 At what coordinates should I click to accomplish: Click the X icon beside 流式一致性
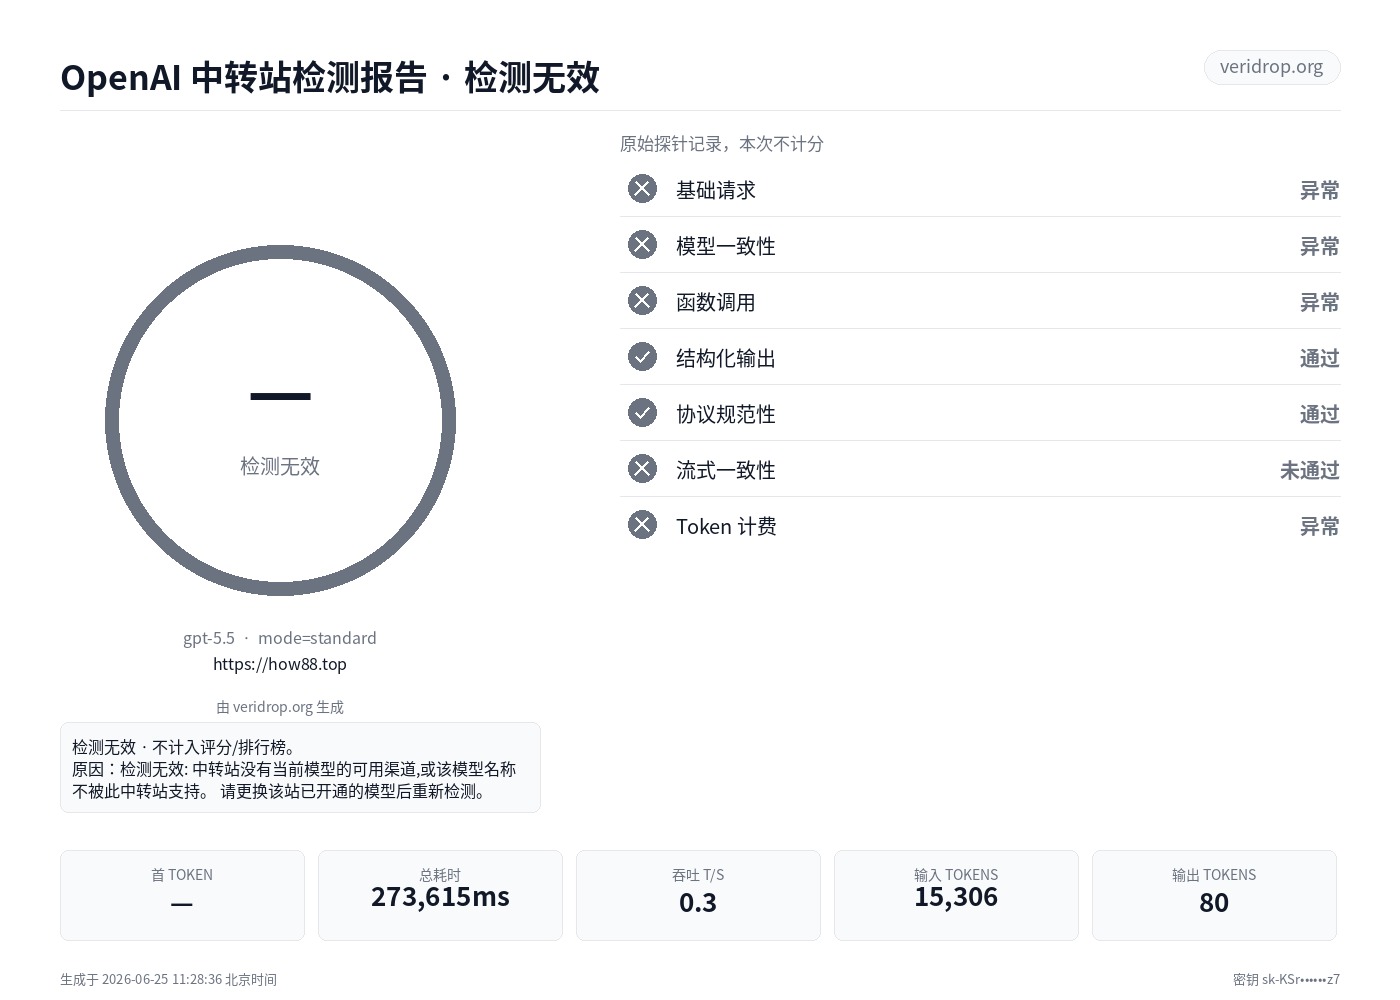(x=642, y=469)
